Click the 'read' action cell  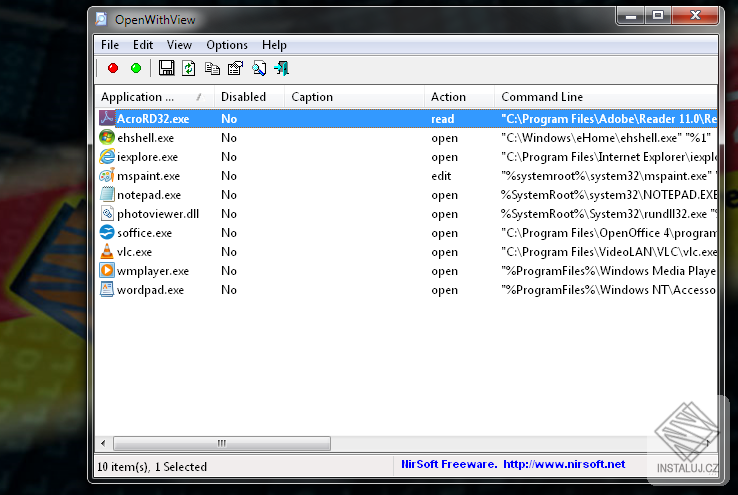(x=442, y=119)
